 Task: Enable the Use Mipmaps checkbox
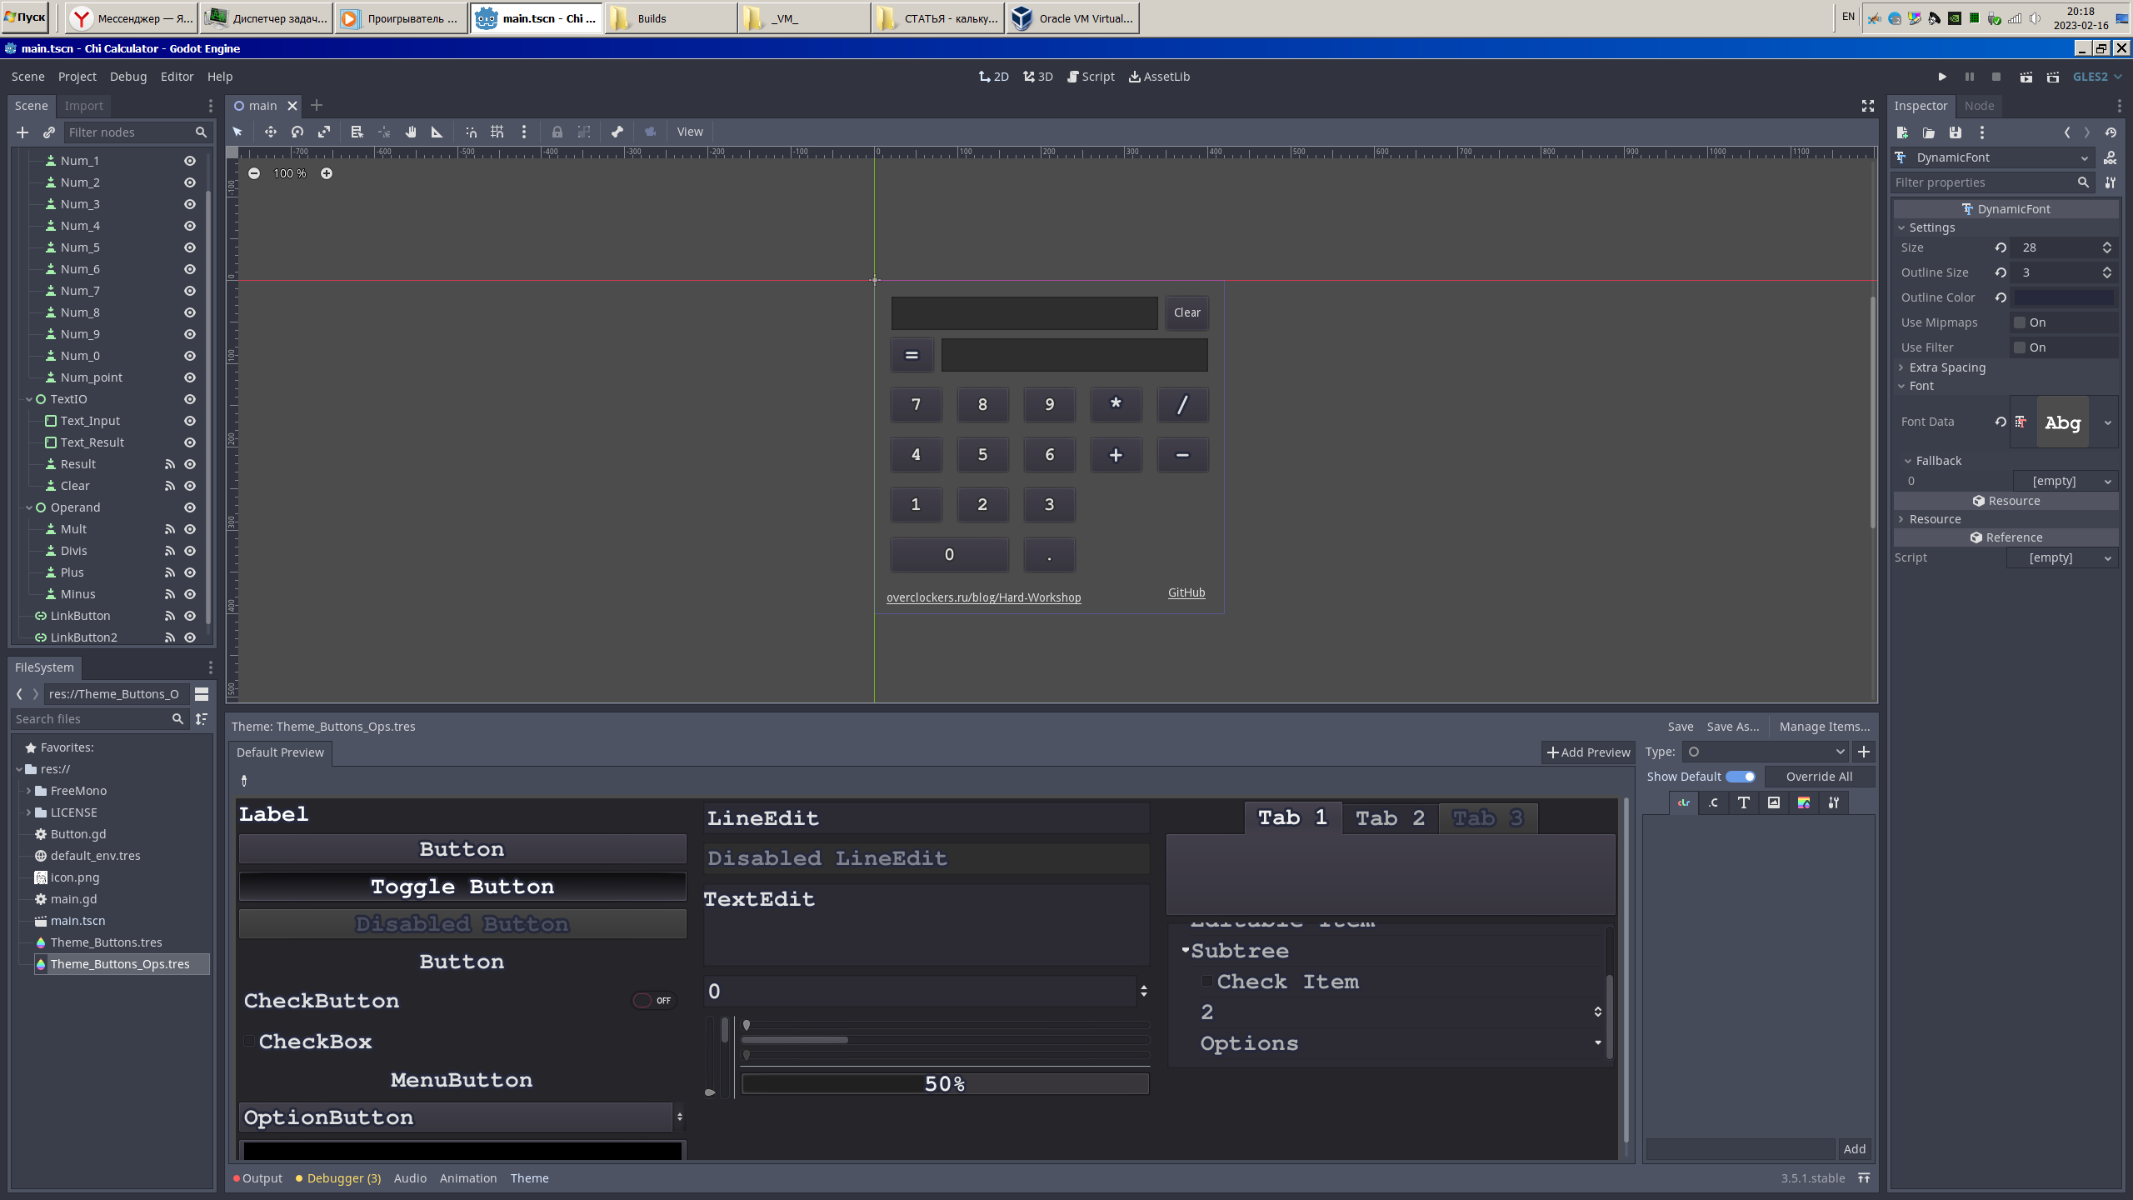click(x=2019, y=323)
